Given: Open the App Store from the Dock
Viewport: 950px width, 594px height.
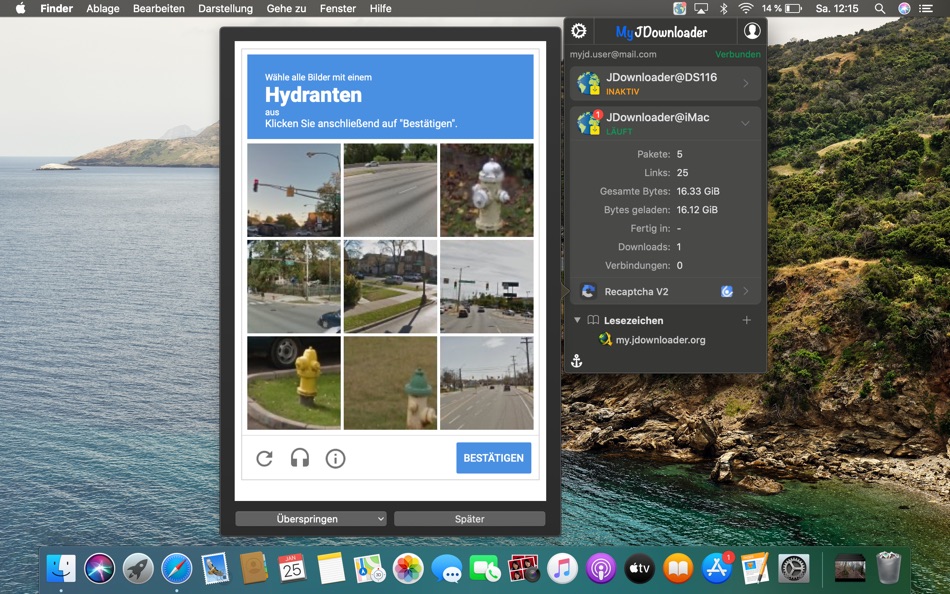Looking at the screenshot, I should (x=717, y=569).
